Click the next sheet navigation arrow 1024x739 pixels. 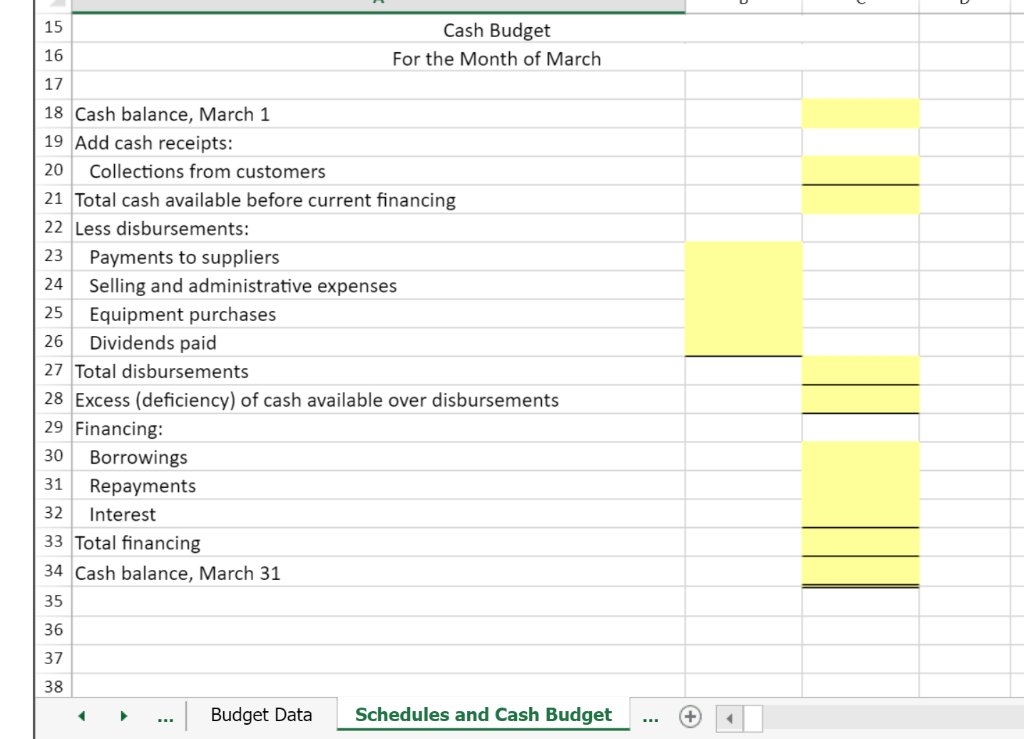click(122, 715)
